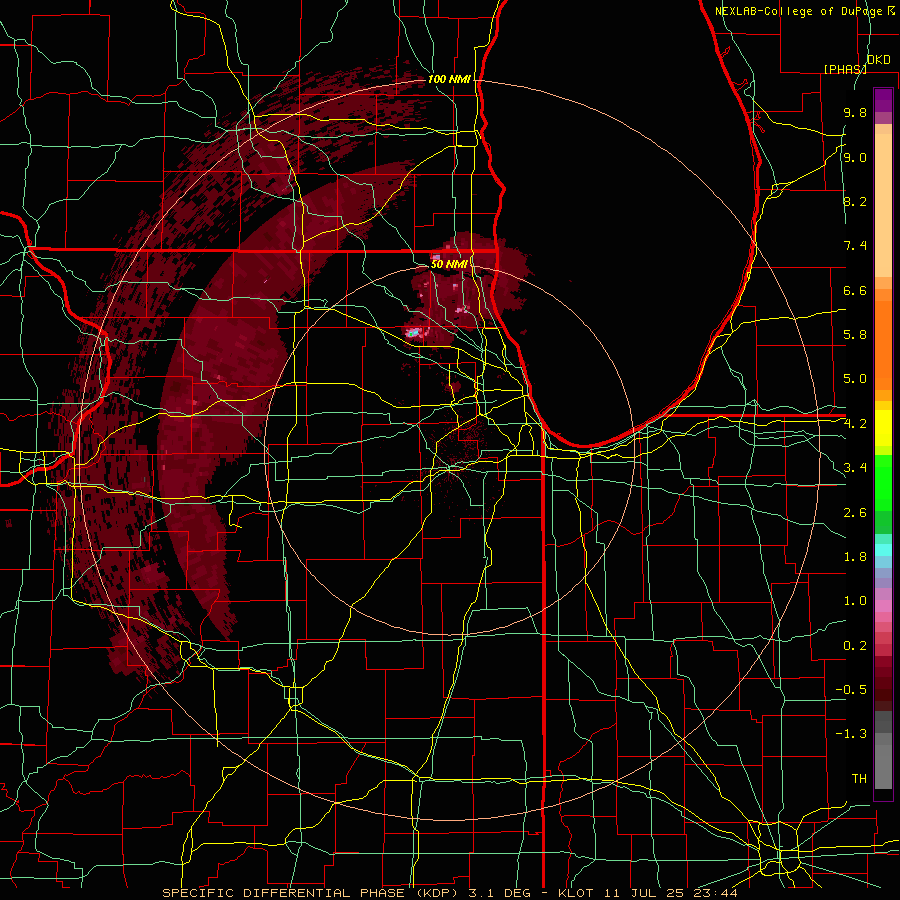Select the 0.2 value on the color scale
This screenshot has height=900, width=900.
point(855,646)
